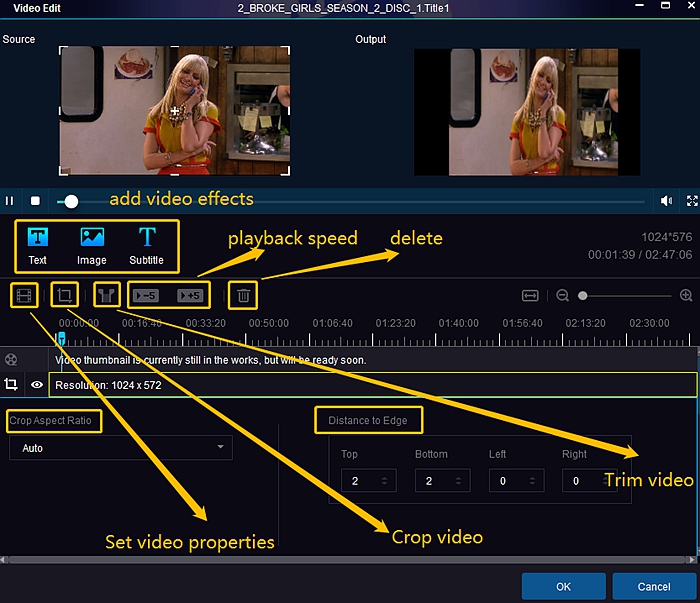
Task: Add a Text overlay
Action: [x=38, y=246]
